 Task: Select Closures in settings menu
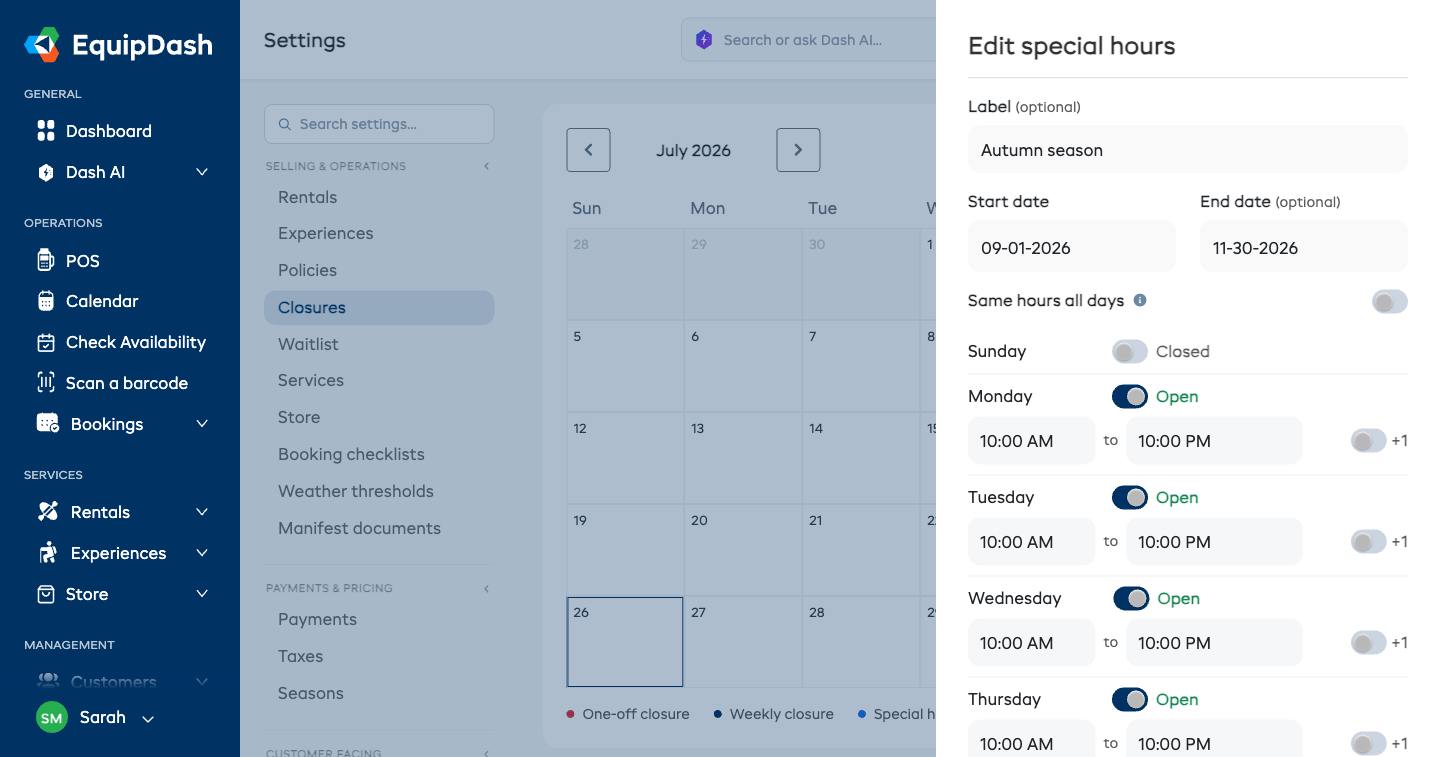click(x=379, y=307)
